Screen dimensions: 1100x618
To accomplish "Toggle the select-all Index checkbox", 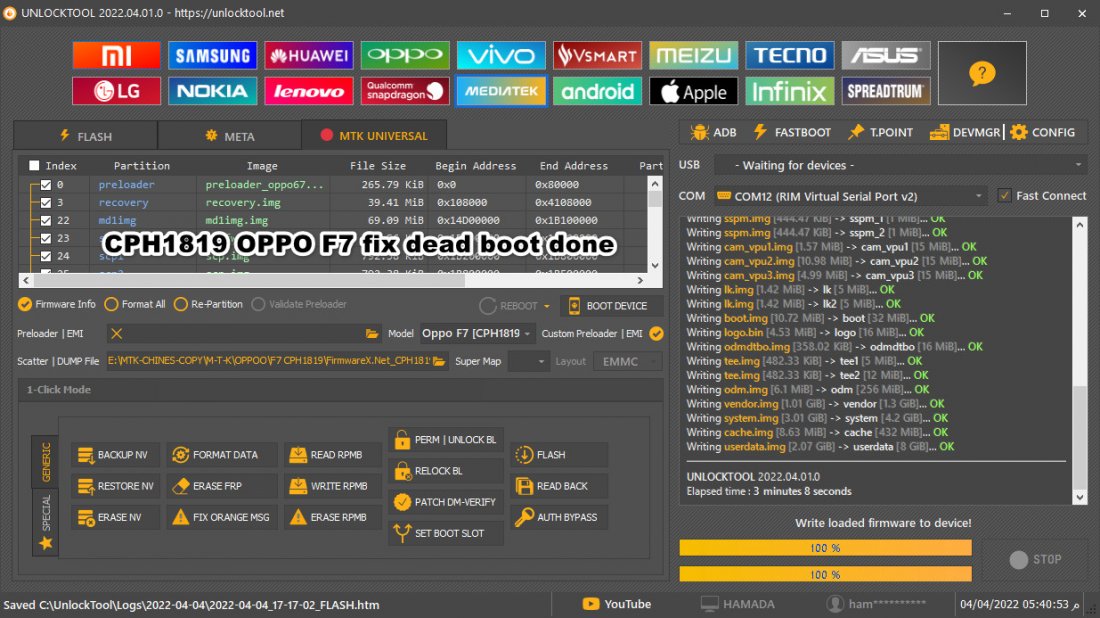I will [34, 166].
